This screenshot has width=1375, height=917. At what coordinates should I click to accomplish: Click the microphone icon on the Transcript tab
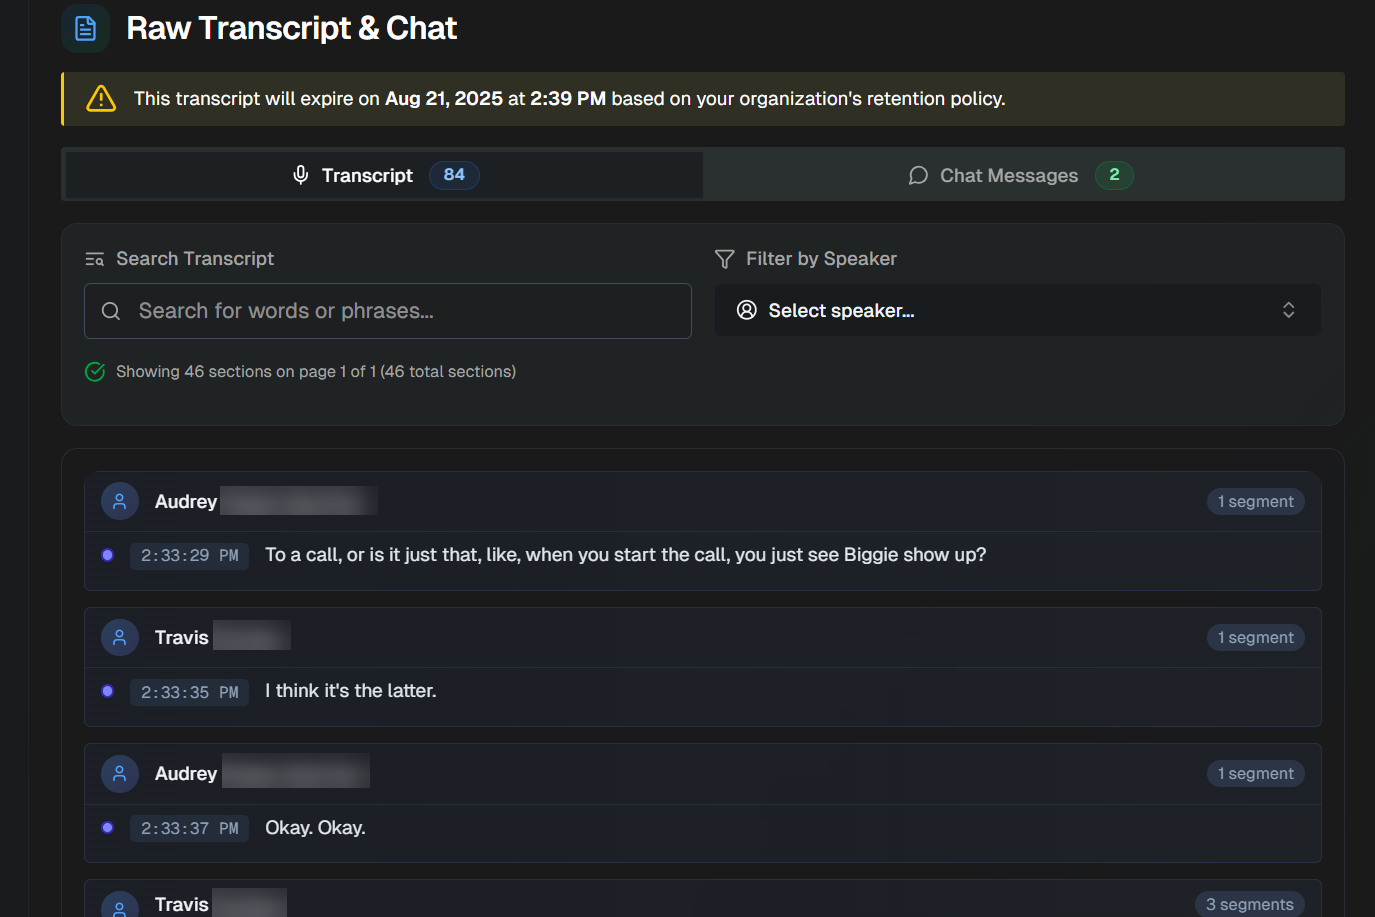pos(300,175)
